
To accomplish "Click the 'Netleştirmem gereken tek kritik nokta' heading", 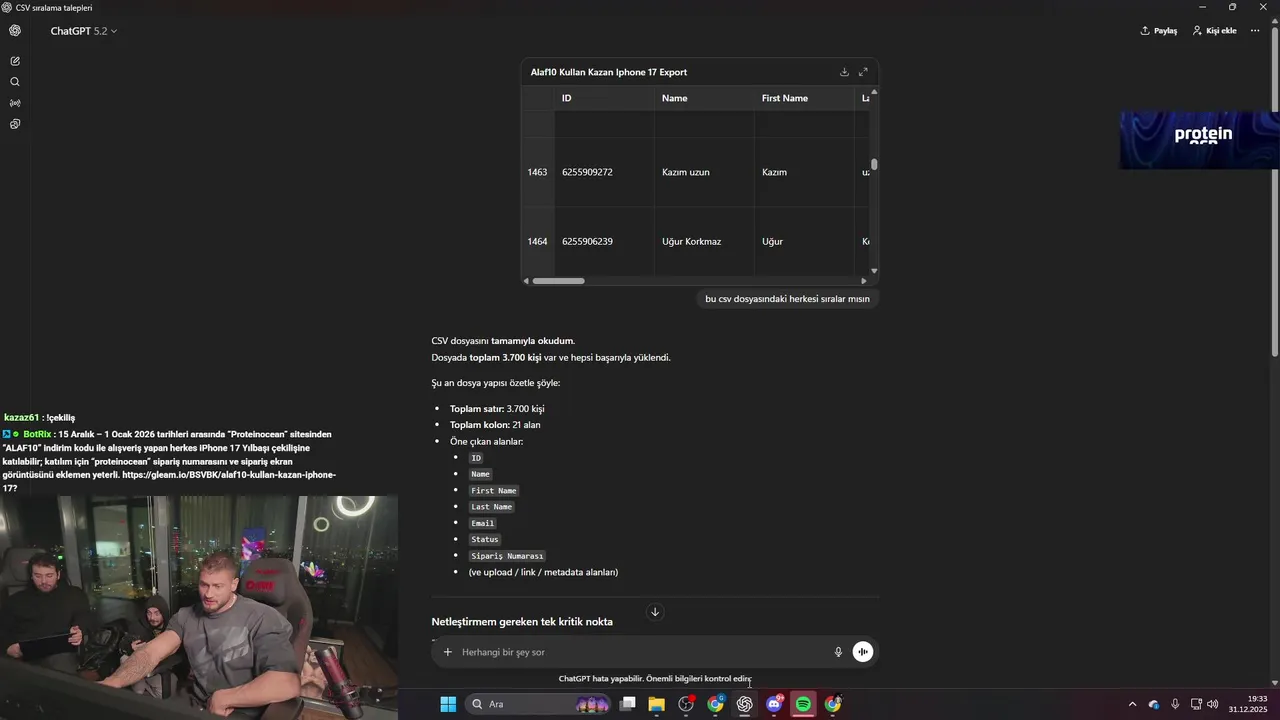I will click(522, 622).
